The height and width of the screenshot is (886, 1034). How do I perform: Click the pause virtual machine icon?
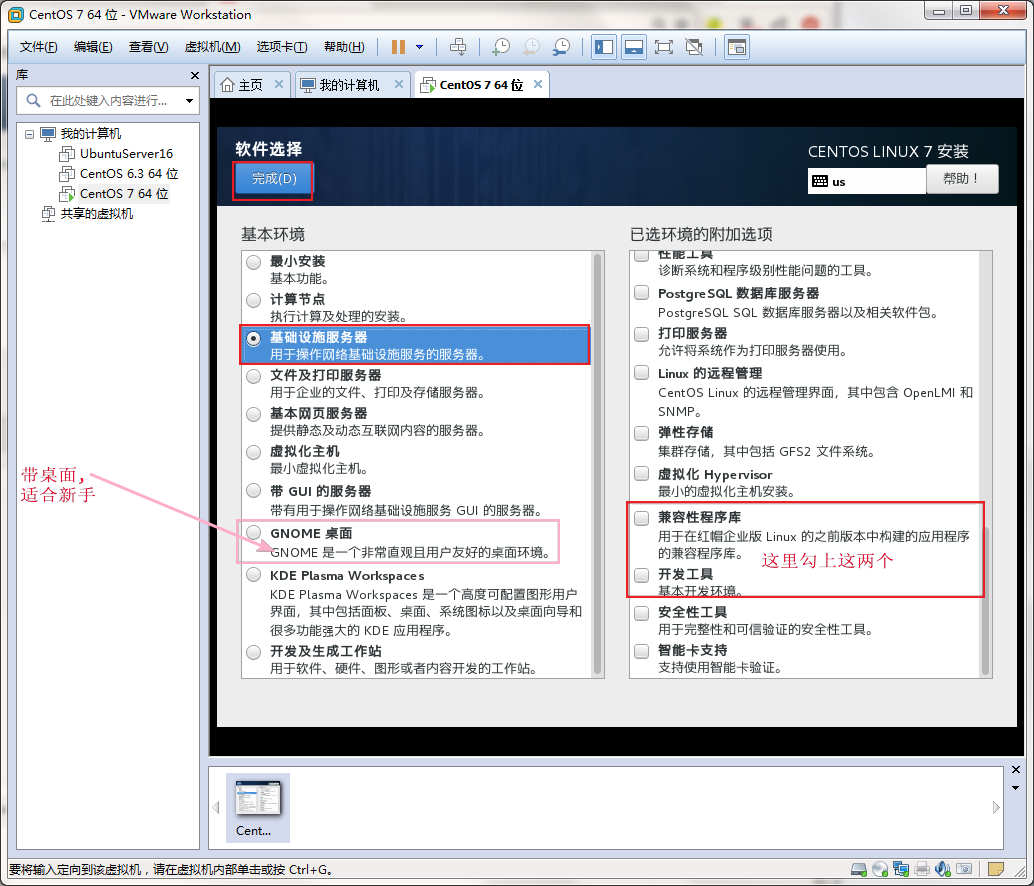tap(398, 47)
